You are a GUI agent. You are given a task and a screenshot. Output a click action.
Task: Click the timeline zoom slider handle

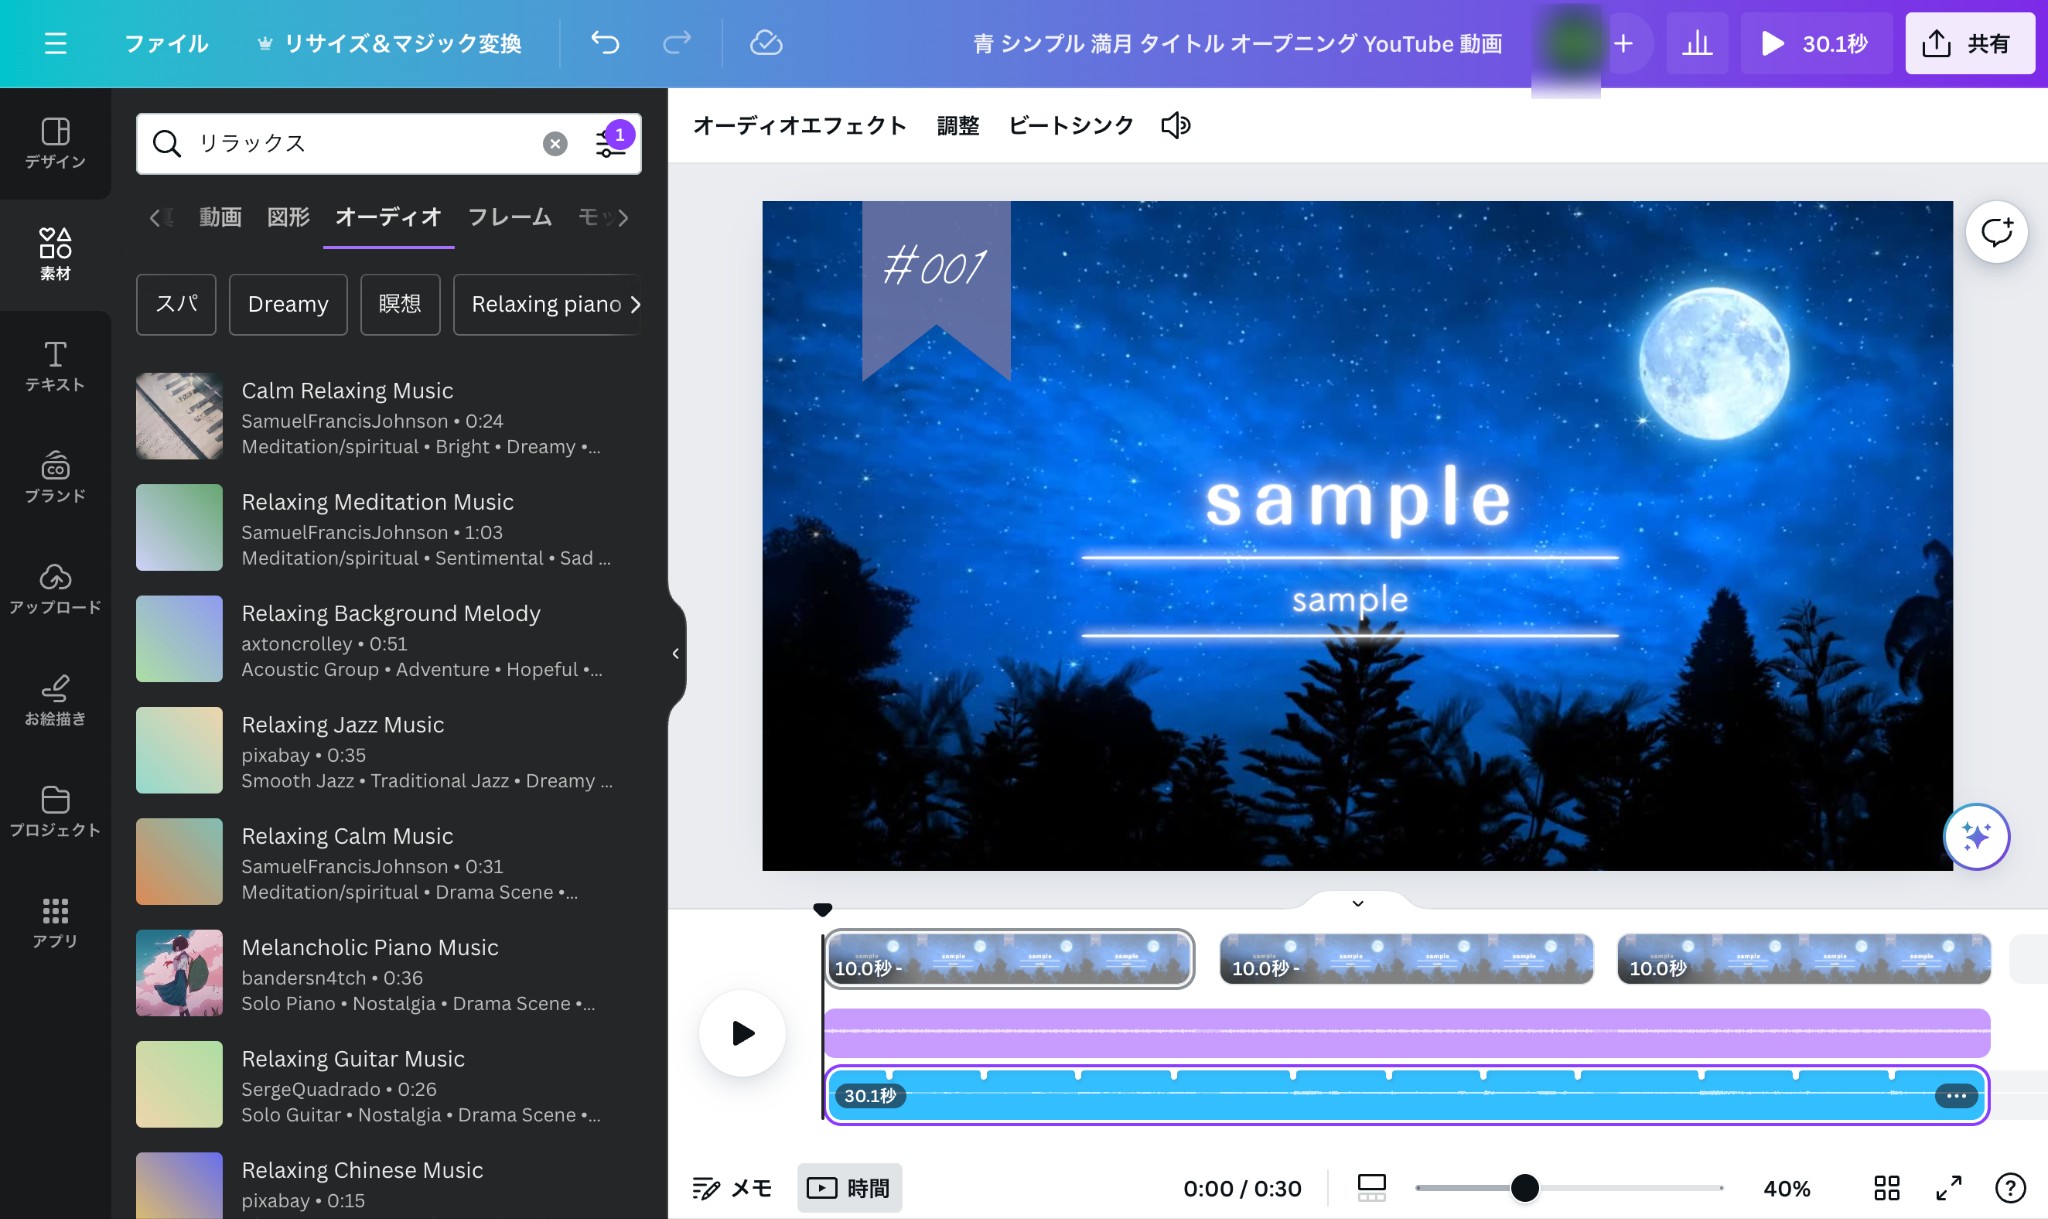[1524, 1188]
